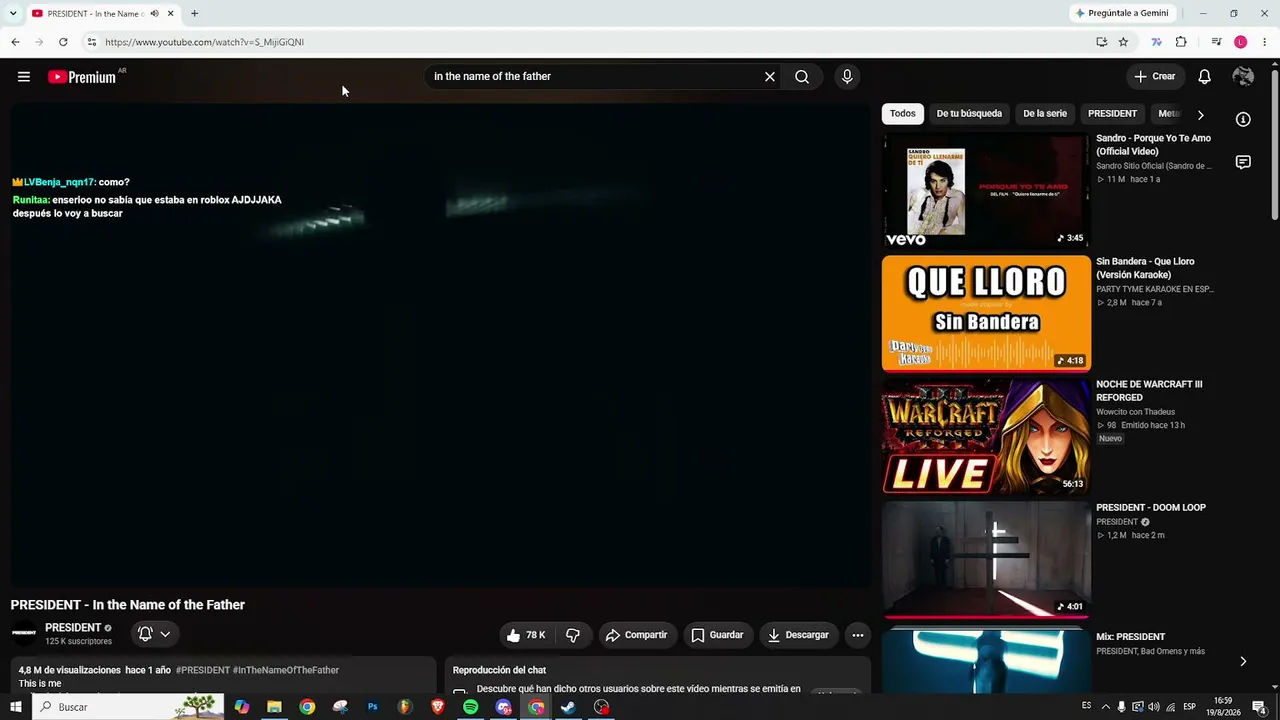The height and width of the screenshot is (720, 1280).
Task: Open Chrome three-dot menu
Action: (x=1264, y=42)
